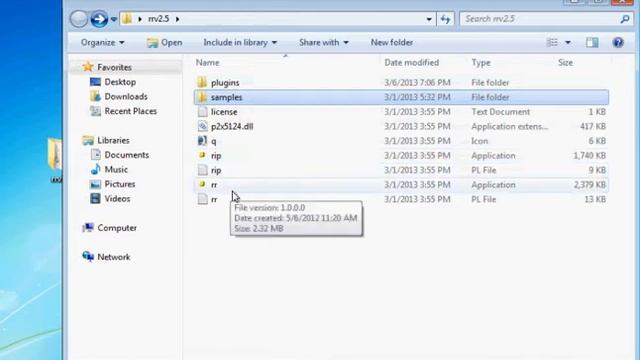Screen dimensions: 640x360
Task: Open the Documents library
Action: [x=127, y=155]
